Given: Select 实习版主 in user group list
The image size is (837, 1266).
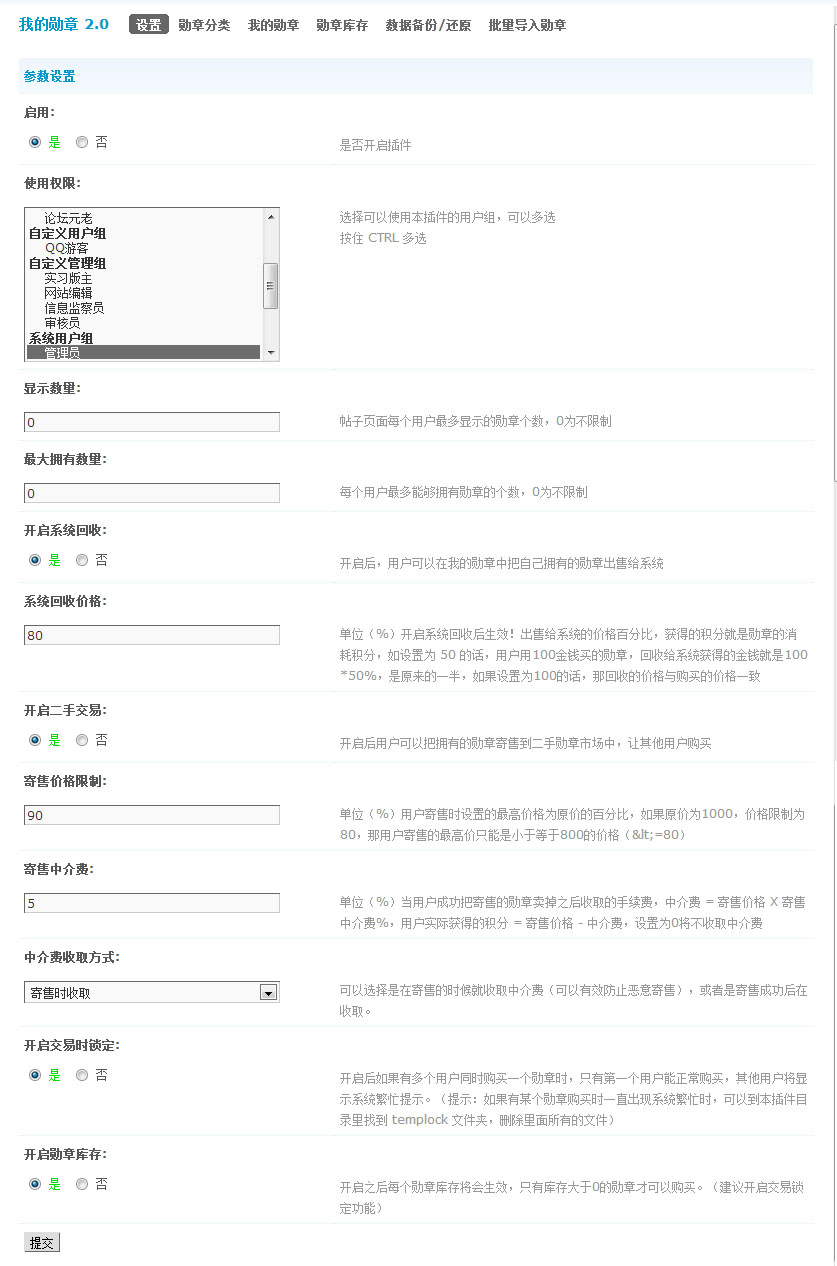Looking at the screenshot, I should (68, 278).
